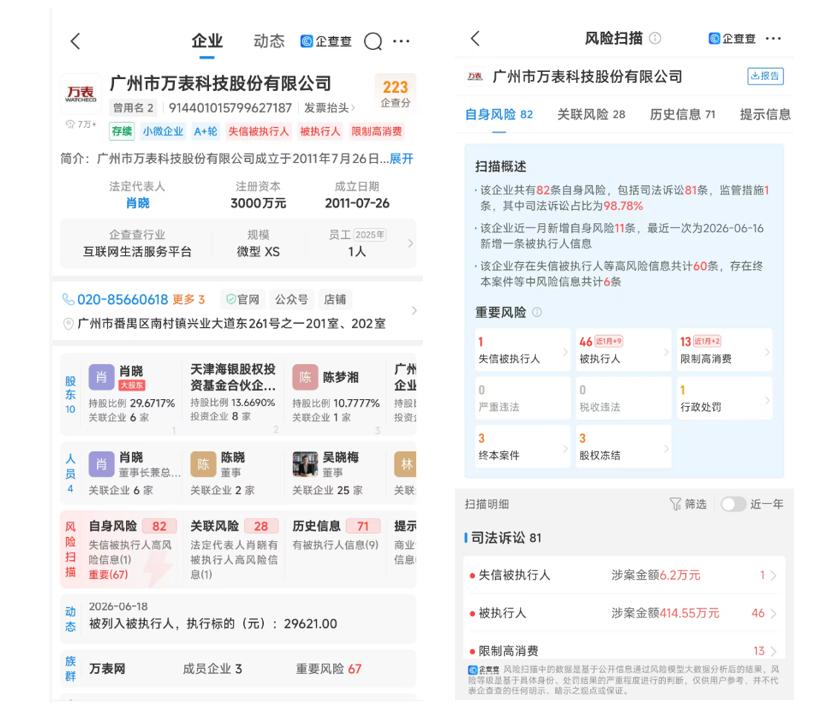
Task: Tap 陈梦湘 shareholder avatar
Action: coord(305,377)
